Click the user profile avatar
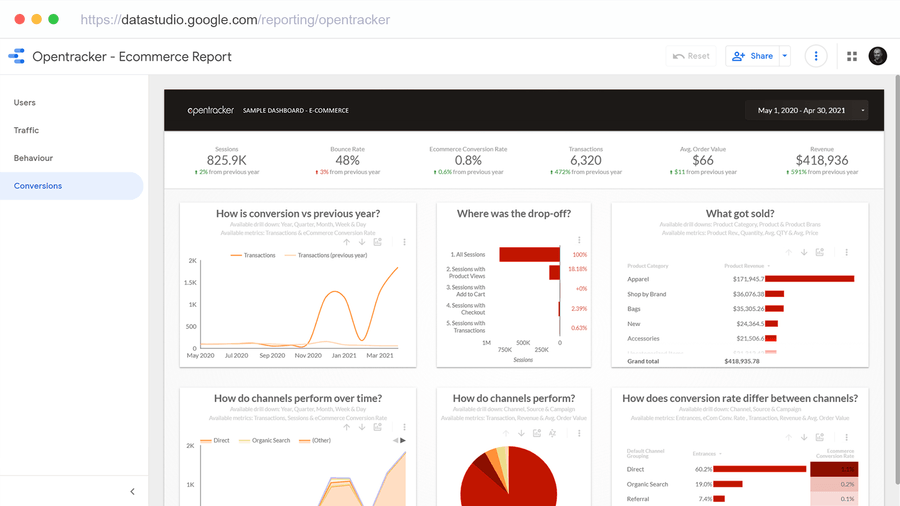900x506 pixels. (x=878, y=56)
